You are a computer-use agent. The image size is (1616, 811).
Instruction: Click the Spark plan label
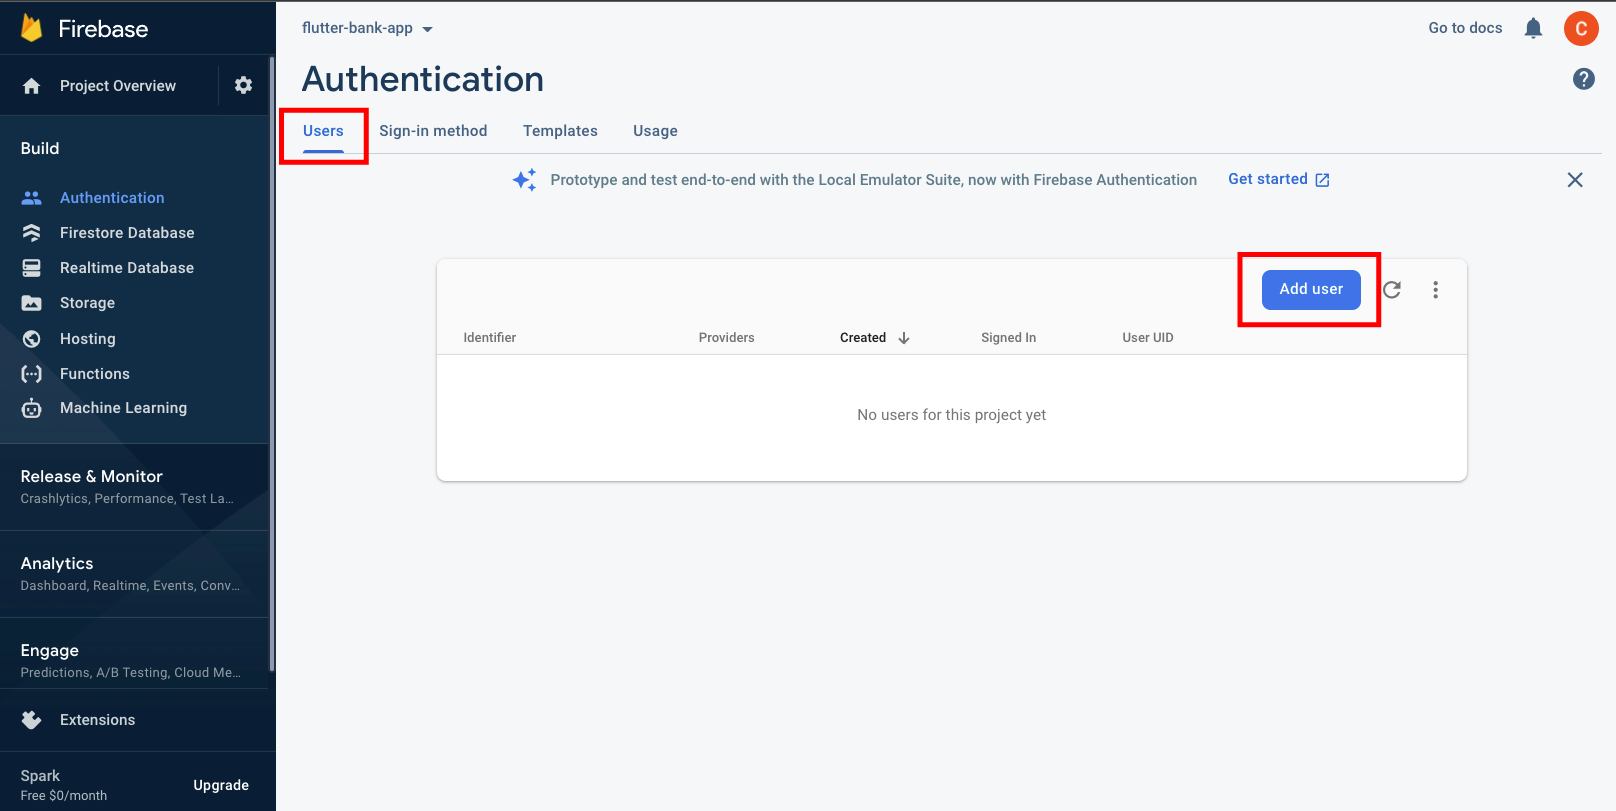(x=40, y=776)
